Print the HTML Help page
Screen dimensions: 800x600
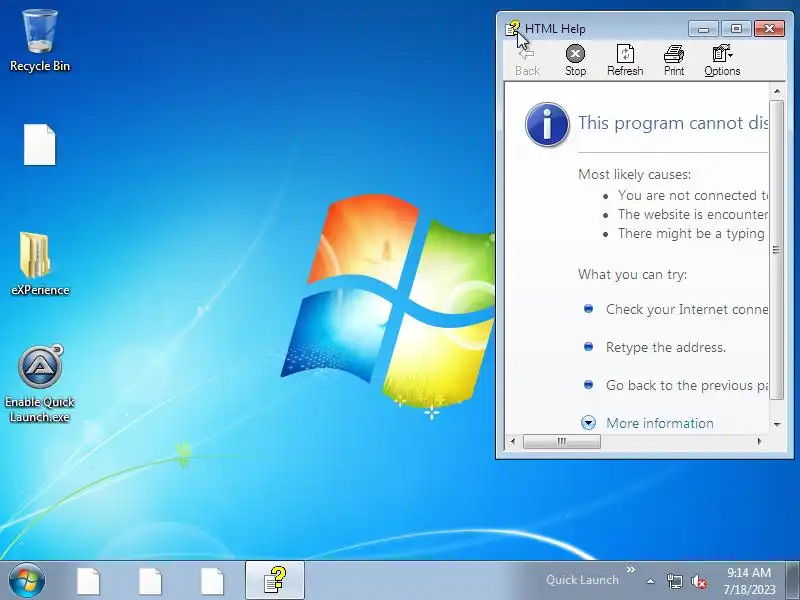coord(673,61)
